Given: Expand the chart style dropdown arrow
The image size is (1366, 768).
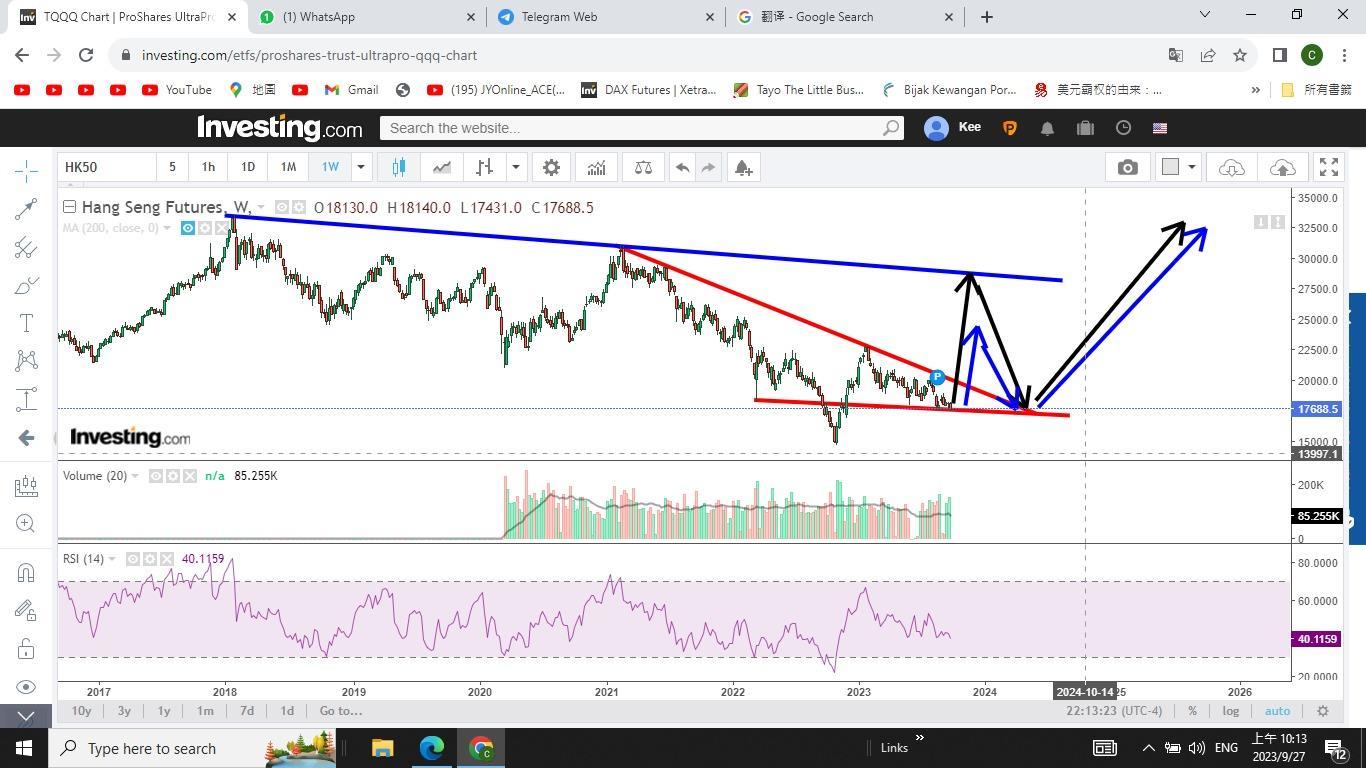Looking at the screenshot, I should (516, 167).
